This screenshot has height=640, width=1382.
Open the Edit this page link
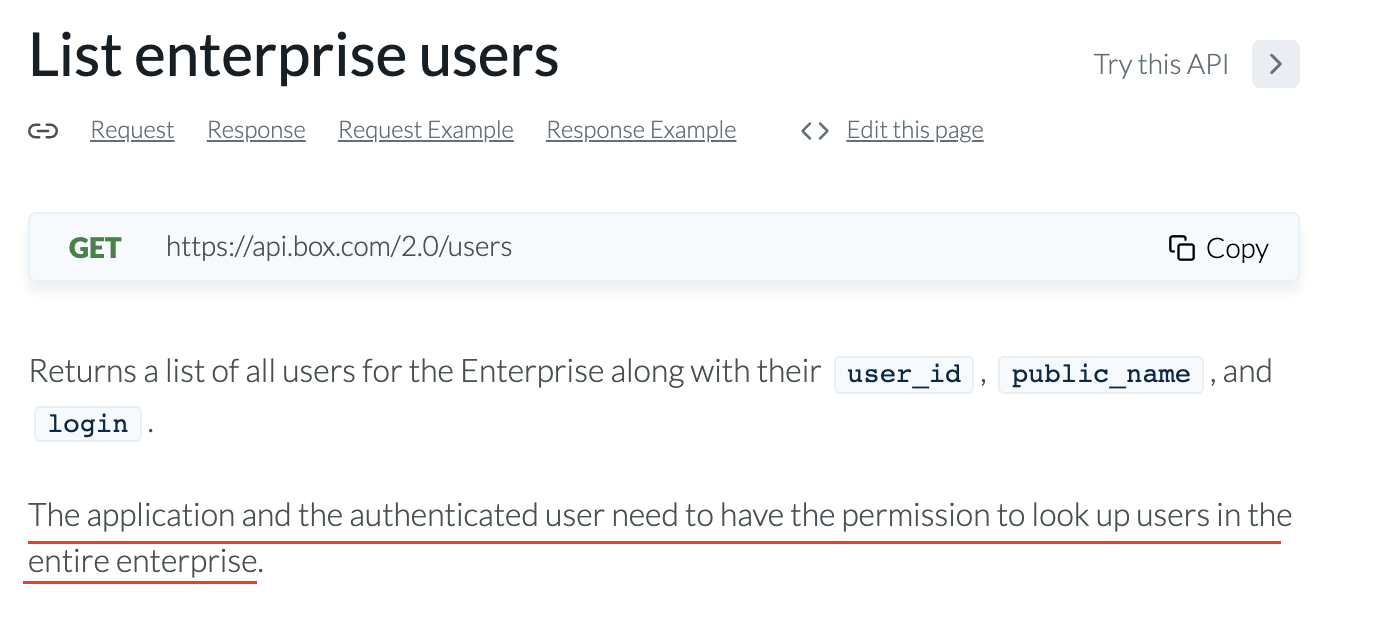coord(915,130)
